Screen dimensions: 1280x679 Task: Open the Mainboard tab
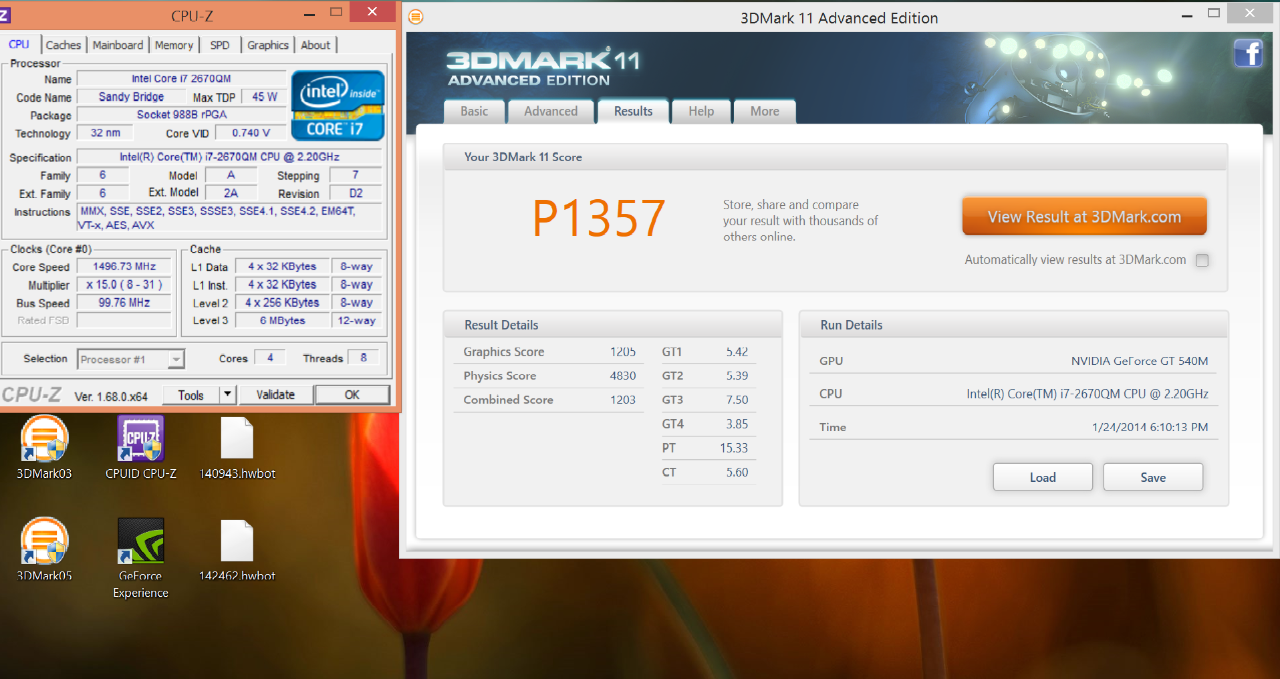coord(118,45)
